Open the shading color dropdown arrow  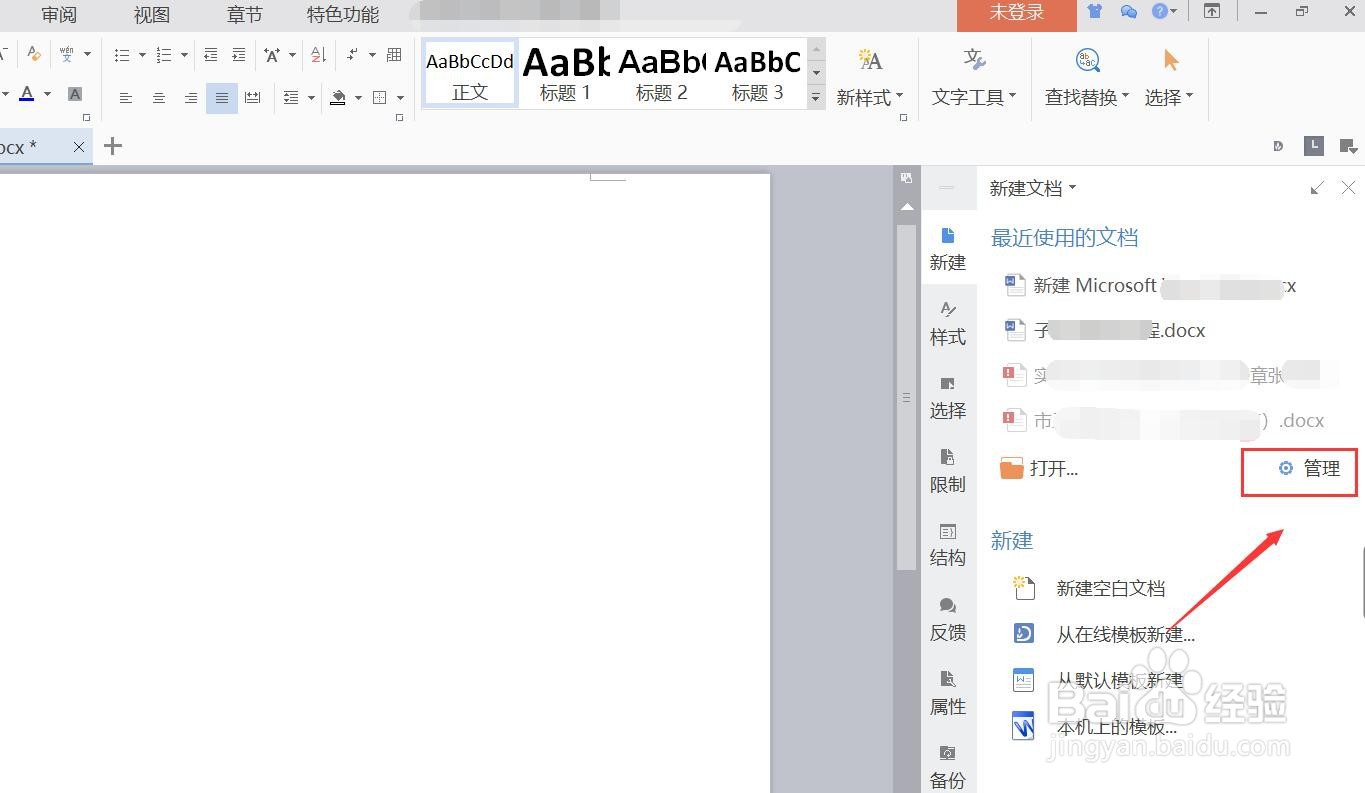click(x=358, y=98)
